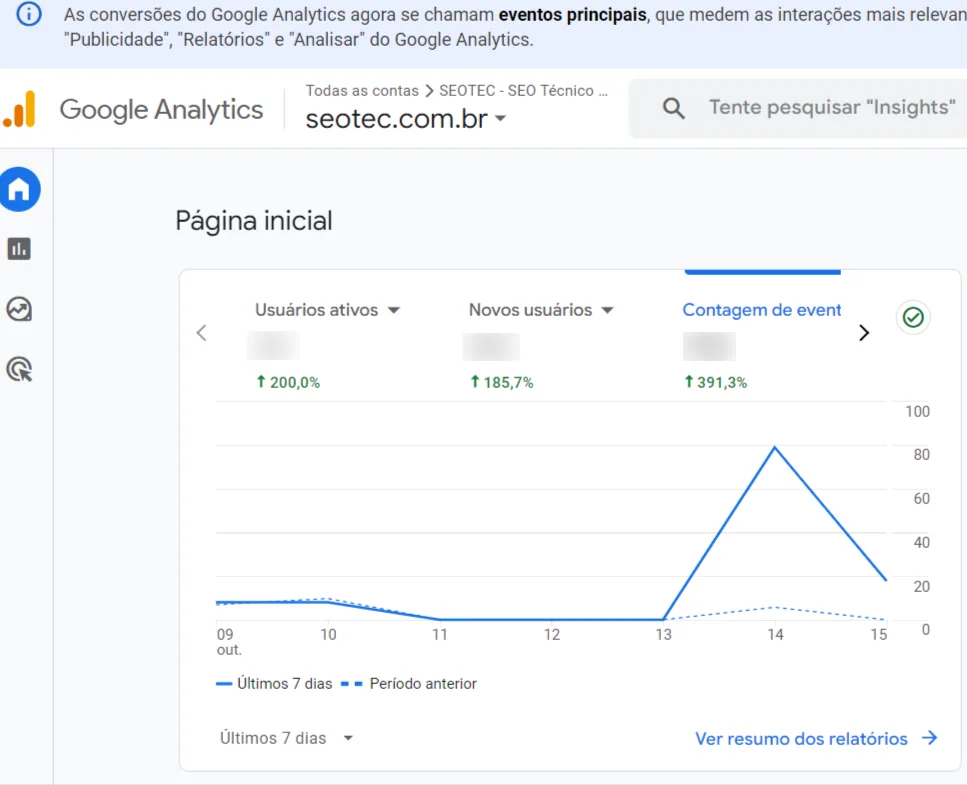The height and width of the screenshot is (785, 967).
Task: Click the 13 axis date label
Action: [664, 634]
